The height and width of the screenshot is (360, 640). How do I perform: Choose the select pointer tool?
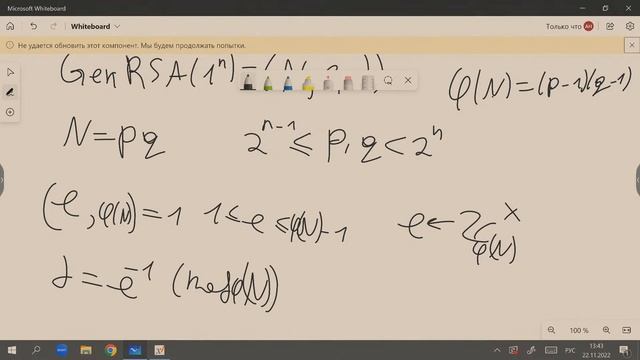click(10, 73)
